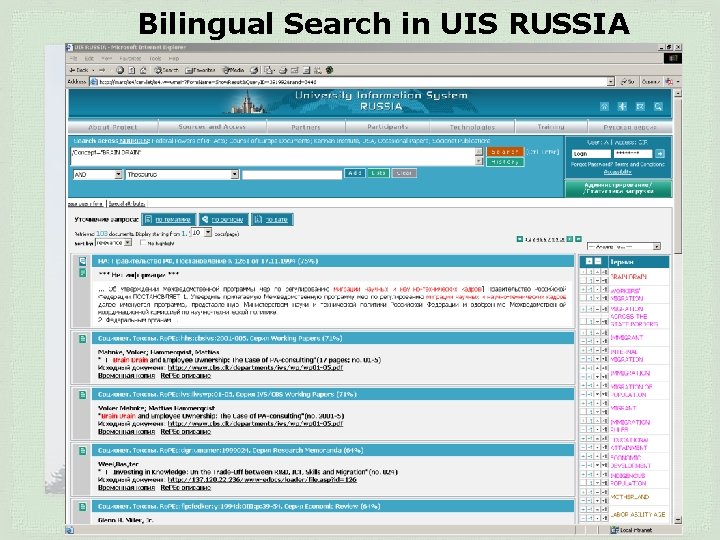Open the Technologies nav tab

click(x=472, y=127)
